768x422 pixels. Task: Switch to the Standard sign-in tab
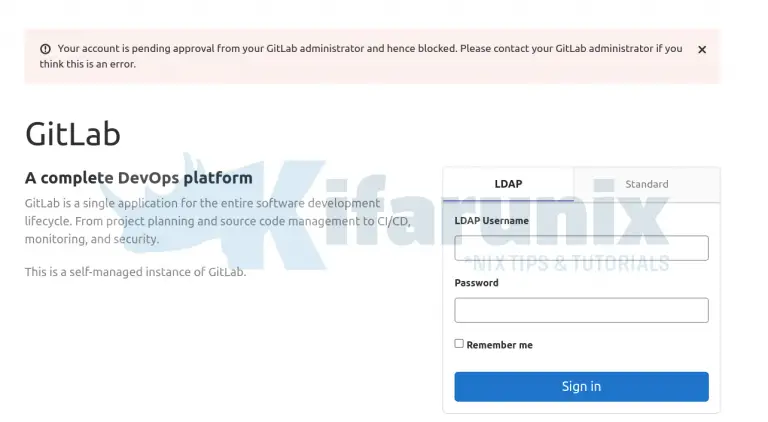click(x=646, y=184)
